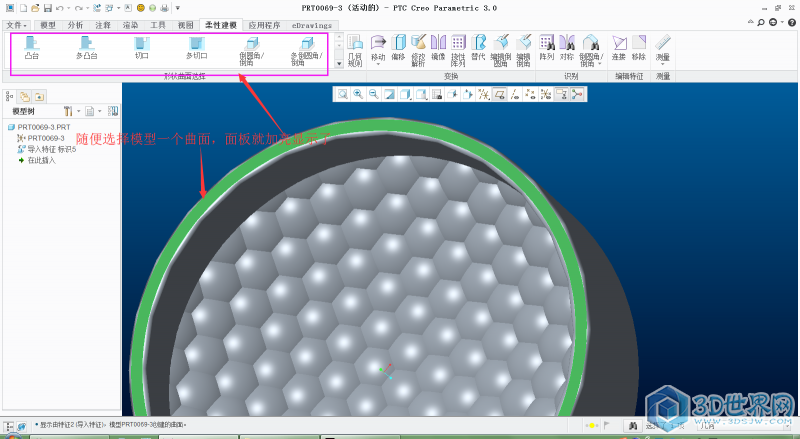Click the 移动 (Move) transform tool
The image size is (800, 439).
point(378,47)
